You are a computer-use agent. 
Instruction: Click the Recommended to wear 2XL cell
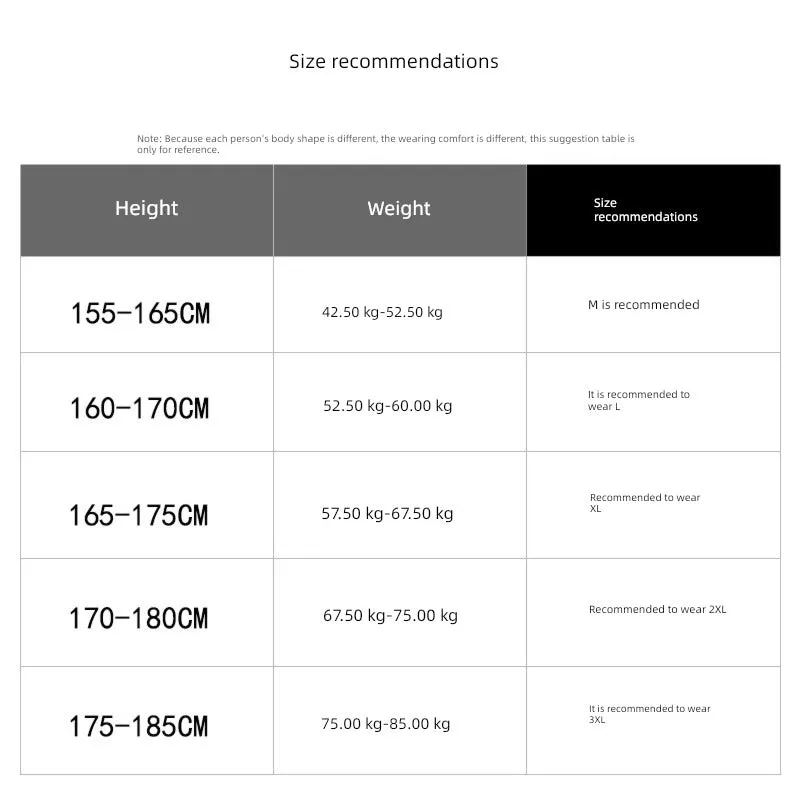coord(653,612)
